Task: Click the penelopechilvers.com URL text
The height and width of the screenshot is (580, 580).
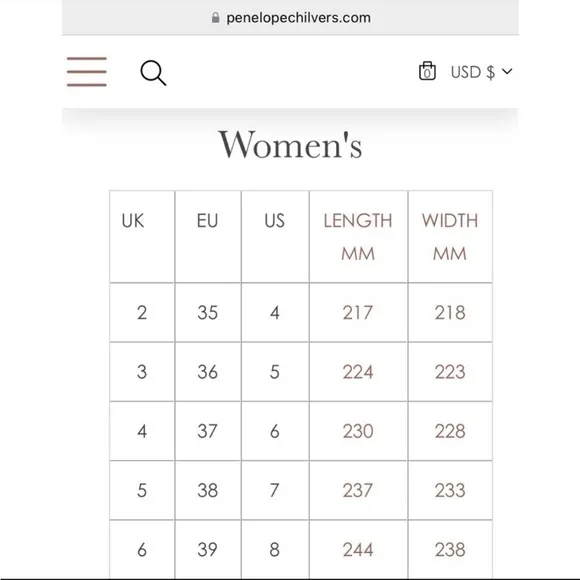Action: click(298, 17)
